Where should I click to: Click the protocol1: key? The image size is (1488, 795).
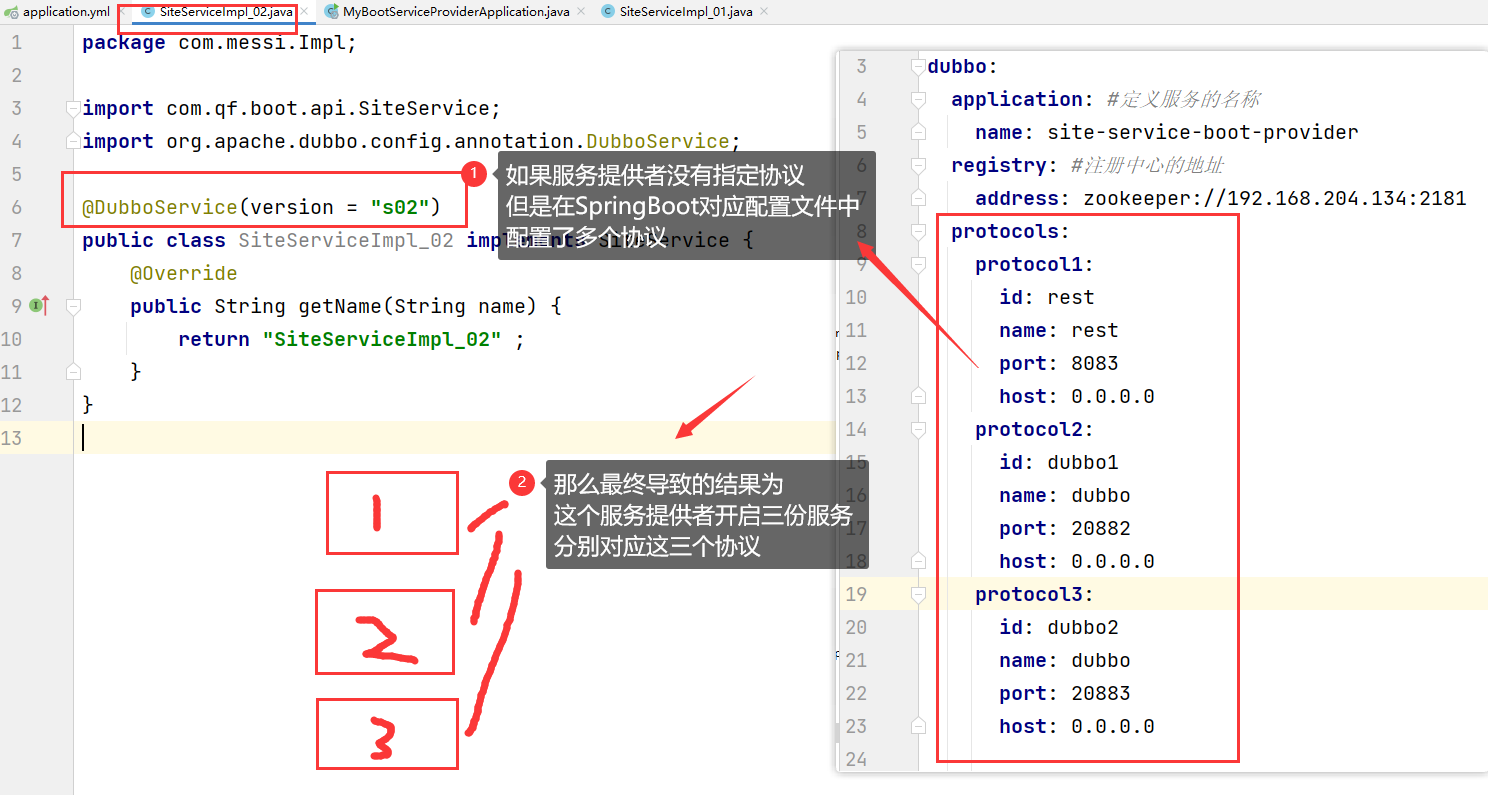pos(1035,264)
